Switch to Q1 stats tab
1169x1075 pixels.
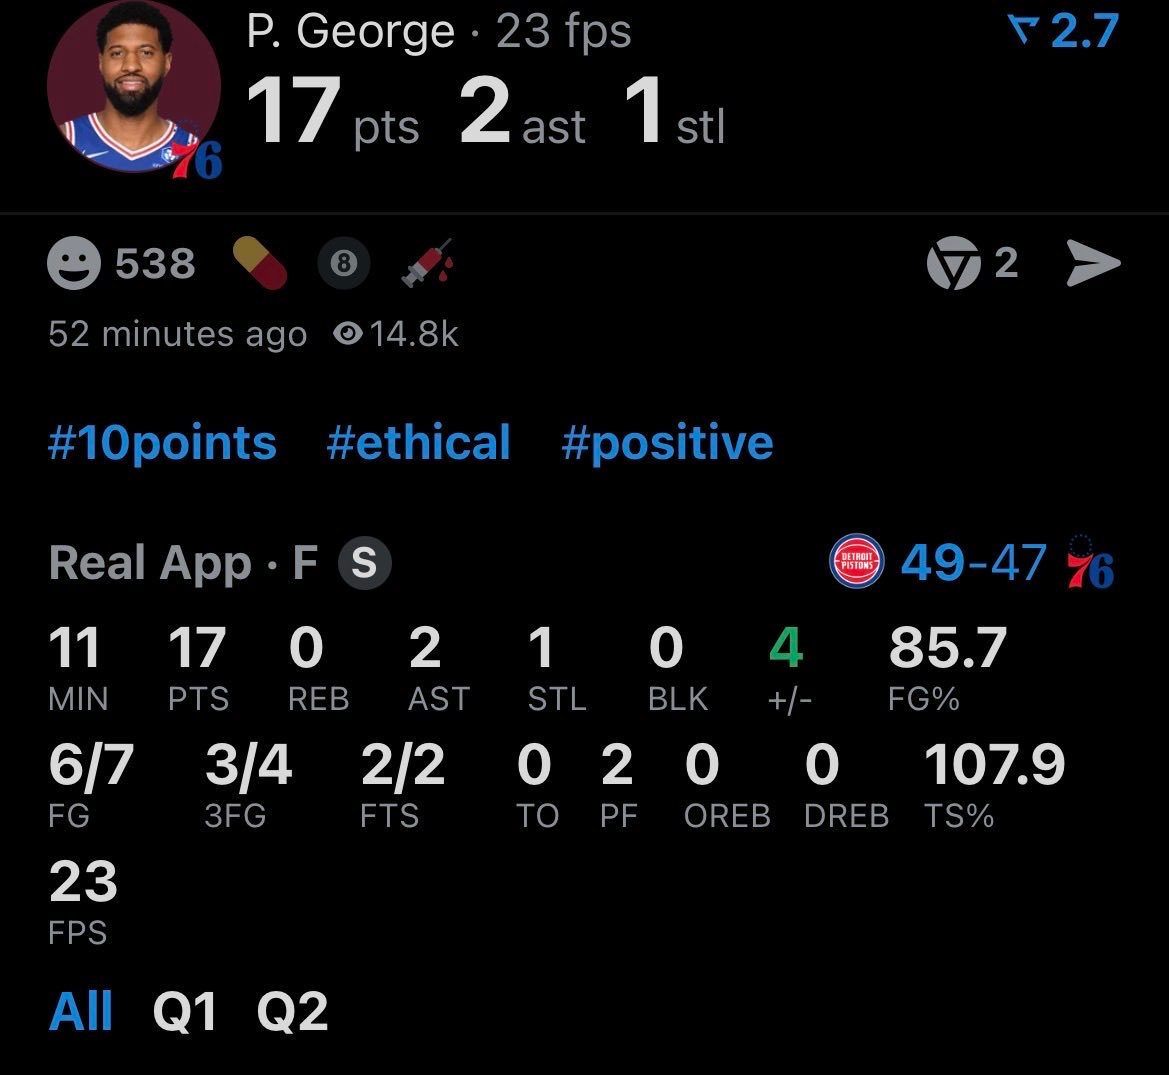(185, 1011)
